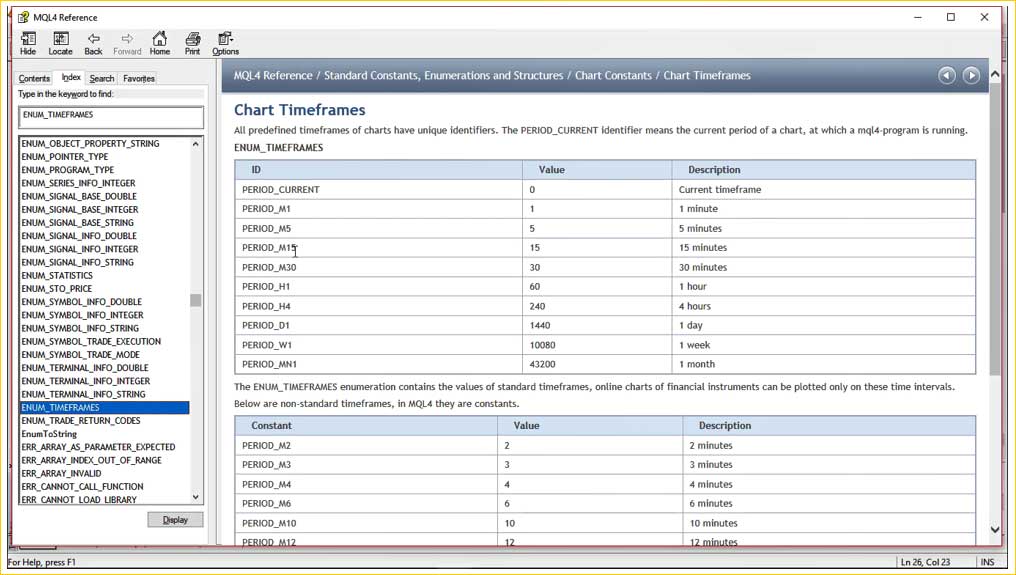The image size is (1016, 575).
Task: Select ENUM_TERMINAL_INFO_DOUBLE in index list
Action: [85, 368]
